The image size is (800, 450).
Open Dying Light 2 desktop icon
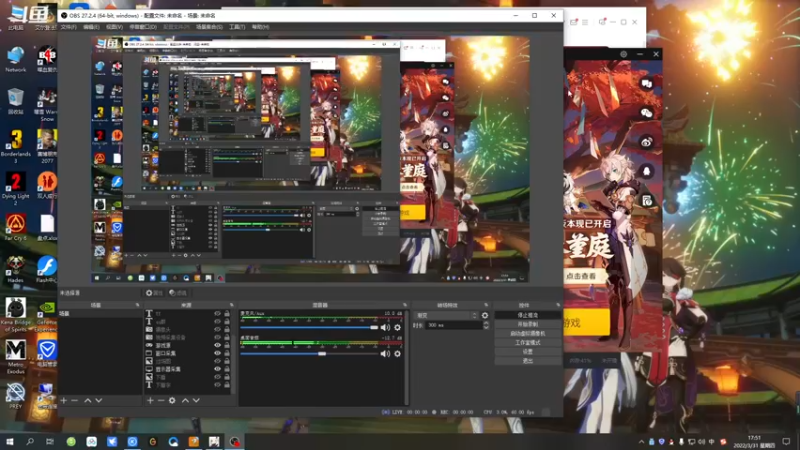[16, 188]
